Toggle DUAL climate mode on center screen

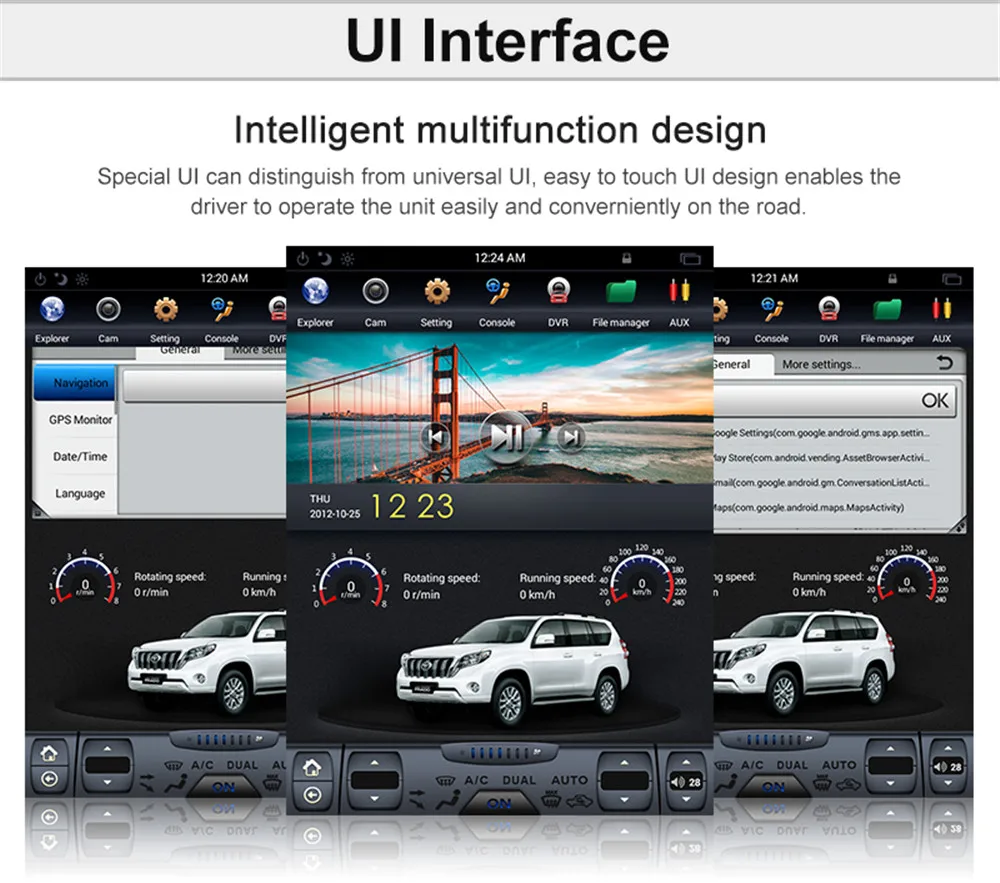pyautogui.click(x=519, y=780)
